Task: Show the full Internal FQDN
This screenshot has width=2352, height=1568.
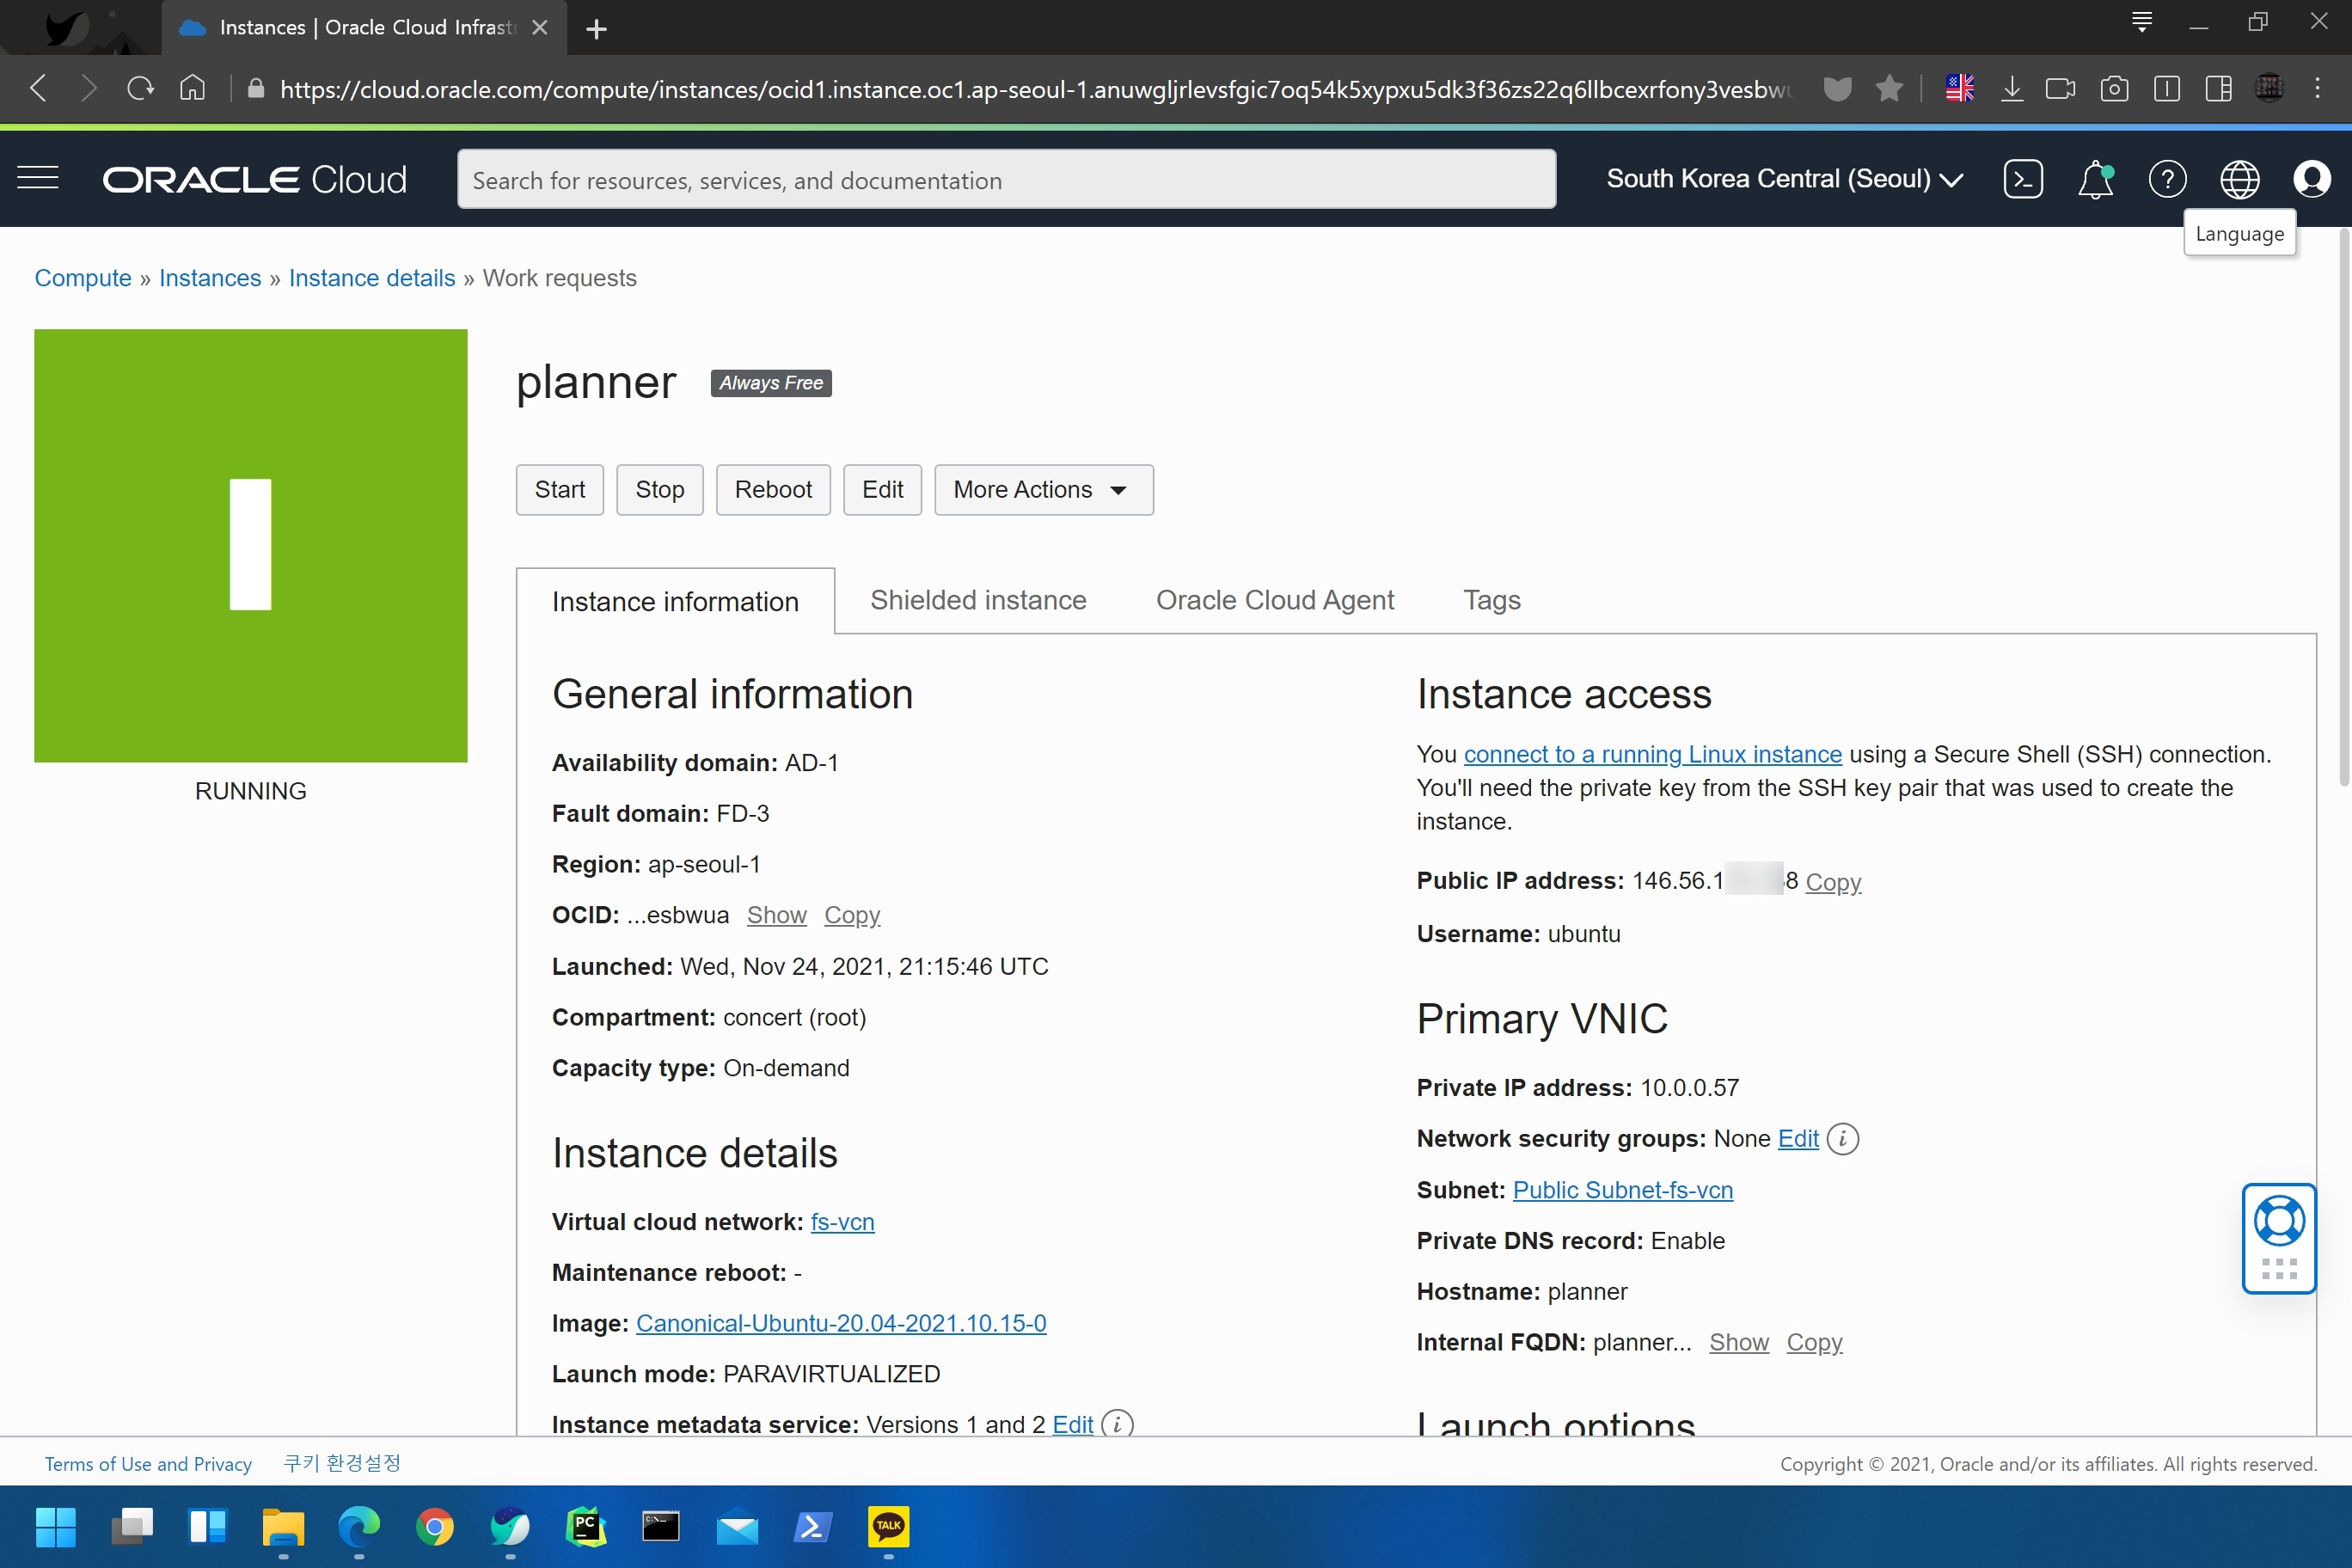Action: click(x=1738, y=1342)
